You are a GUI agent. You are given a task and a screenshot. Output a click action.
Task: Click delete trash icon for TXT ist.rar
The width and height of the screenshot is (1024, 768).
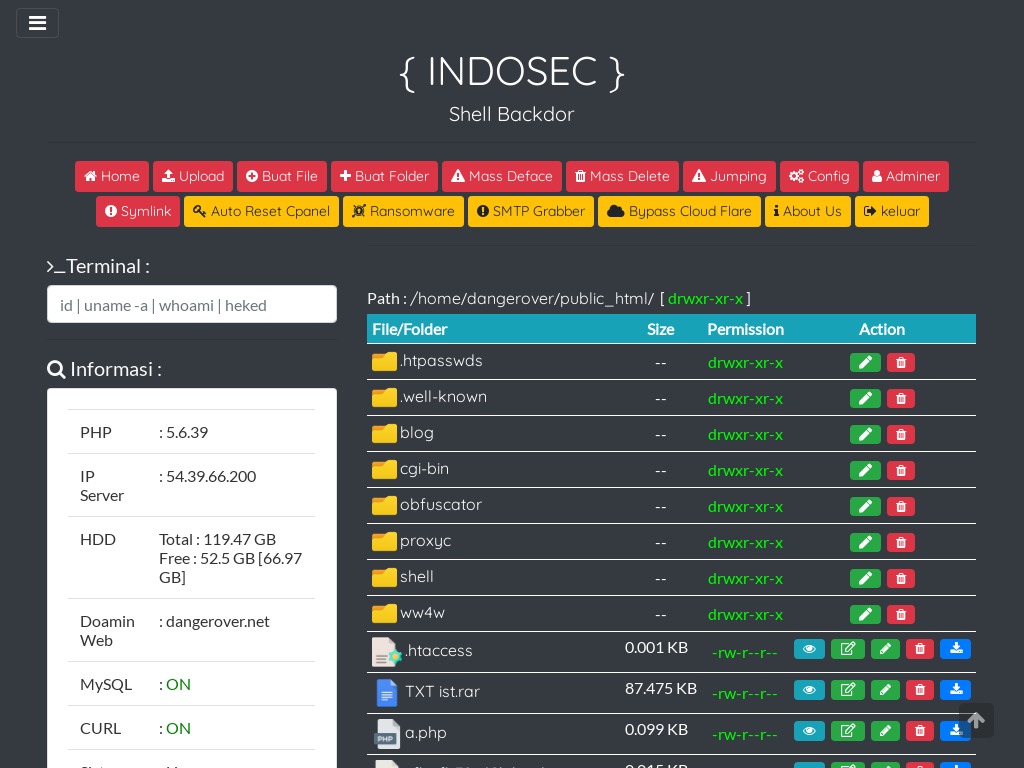920,690
